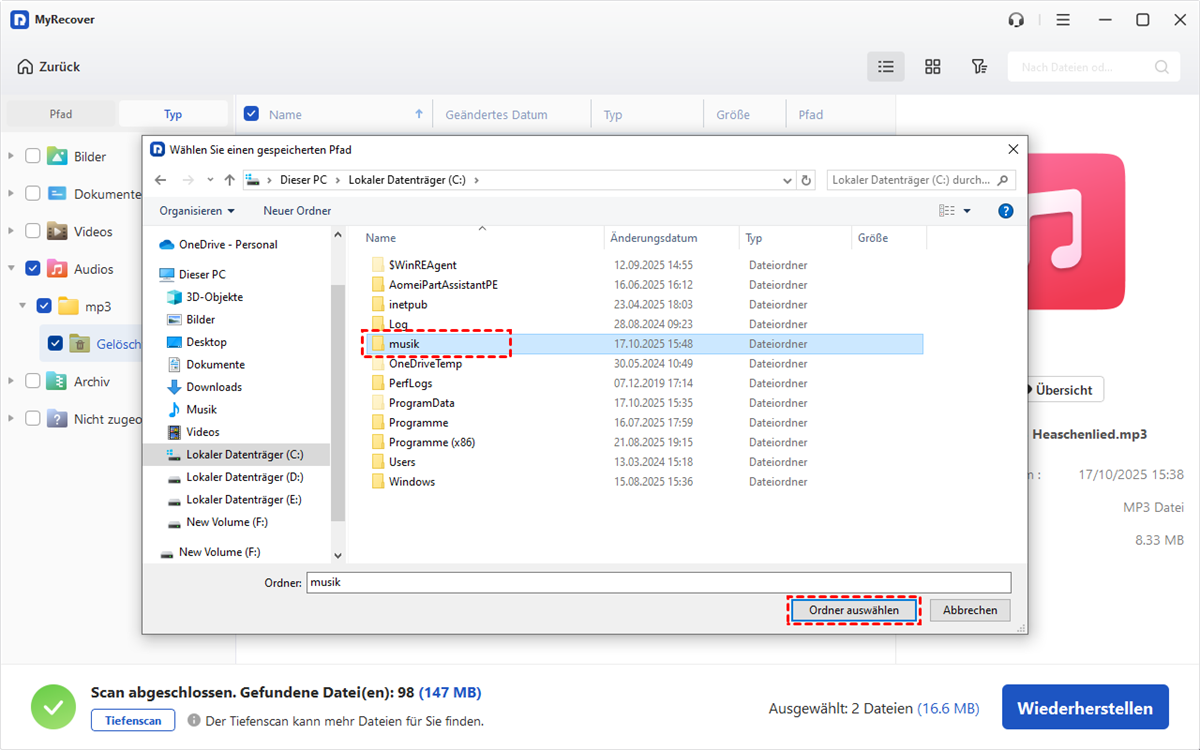Click the blue help question mark icon
1200x750 pixels.
click(x=1006, y=211)
